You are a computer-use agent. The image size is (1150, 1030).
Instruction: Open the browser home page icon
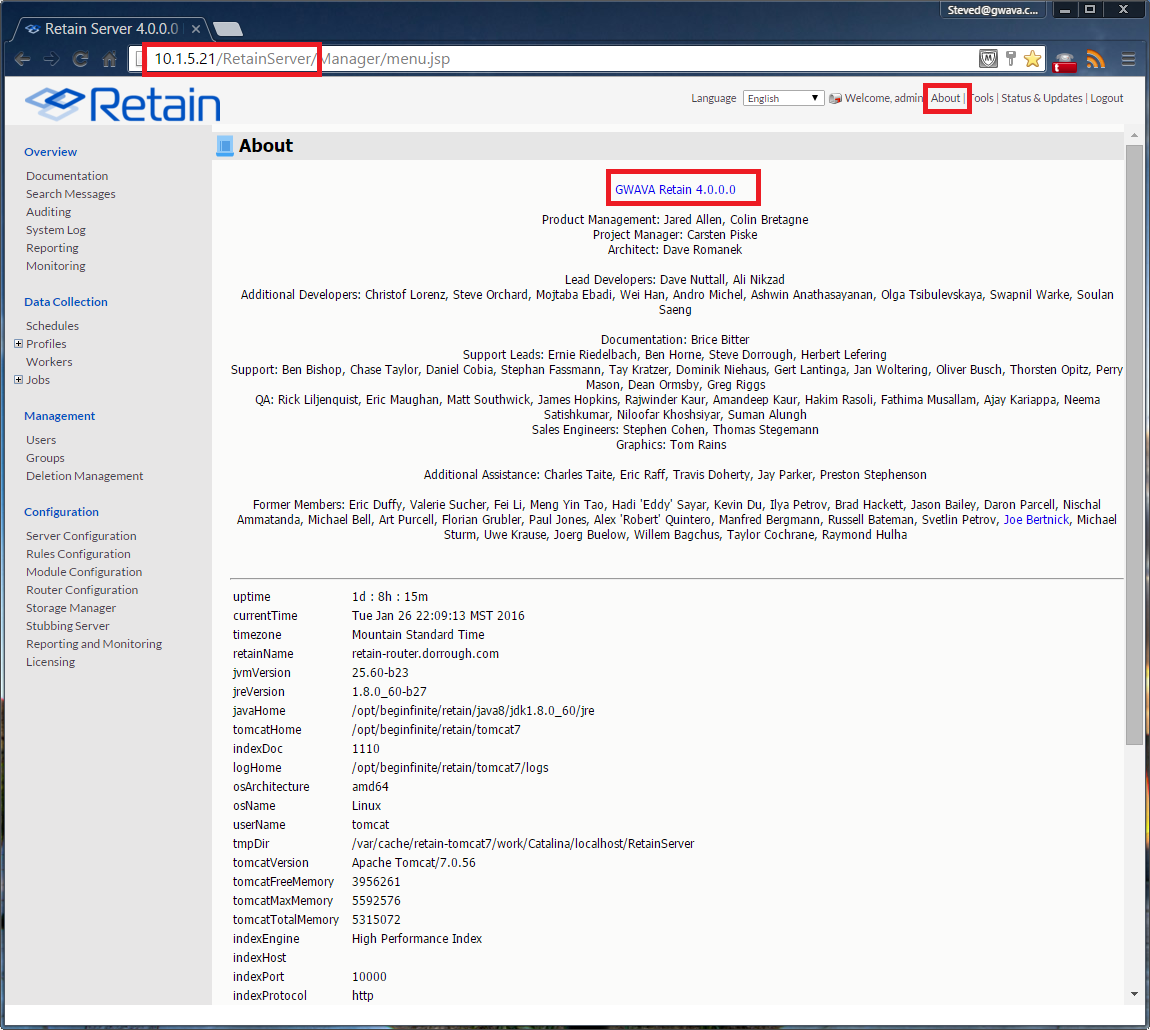pyautogui.click(x=109, y=59)
